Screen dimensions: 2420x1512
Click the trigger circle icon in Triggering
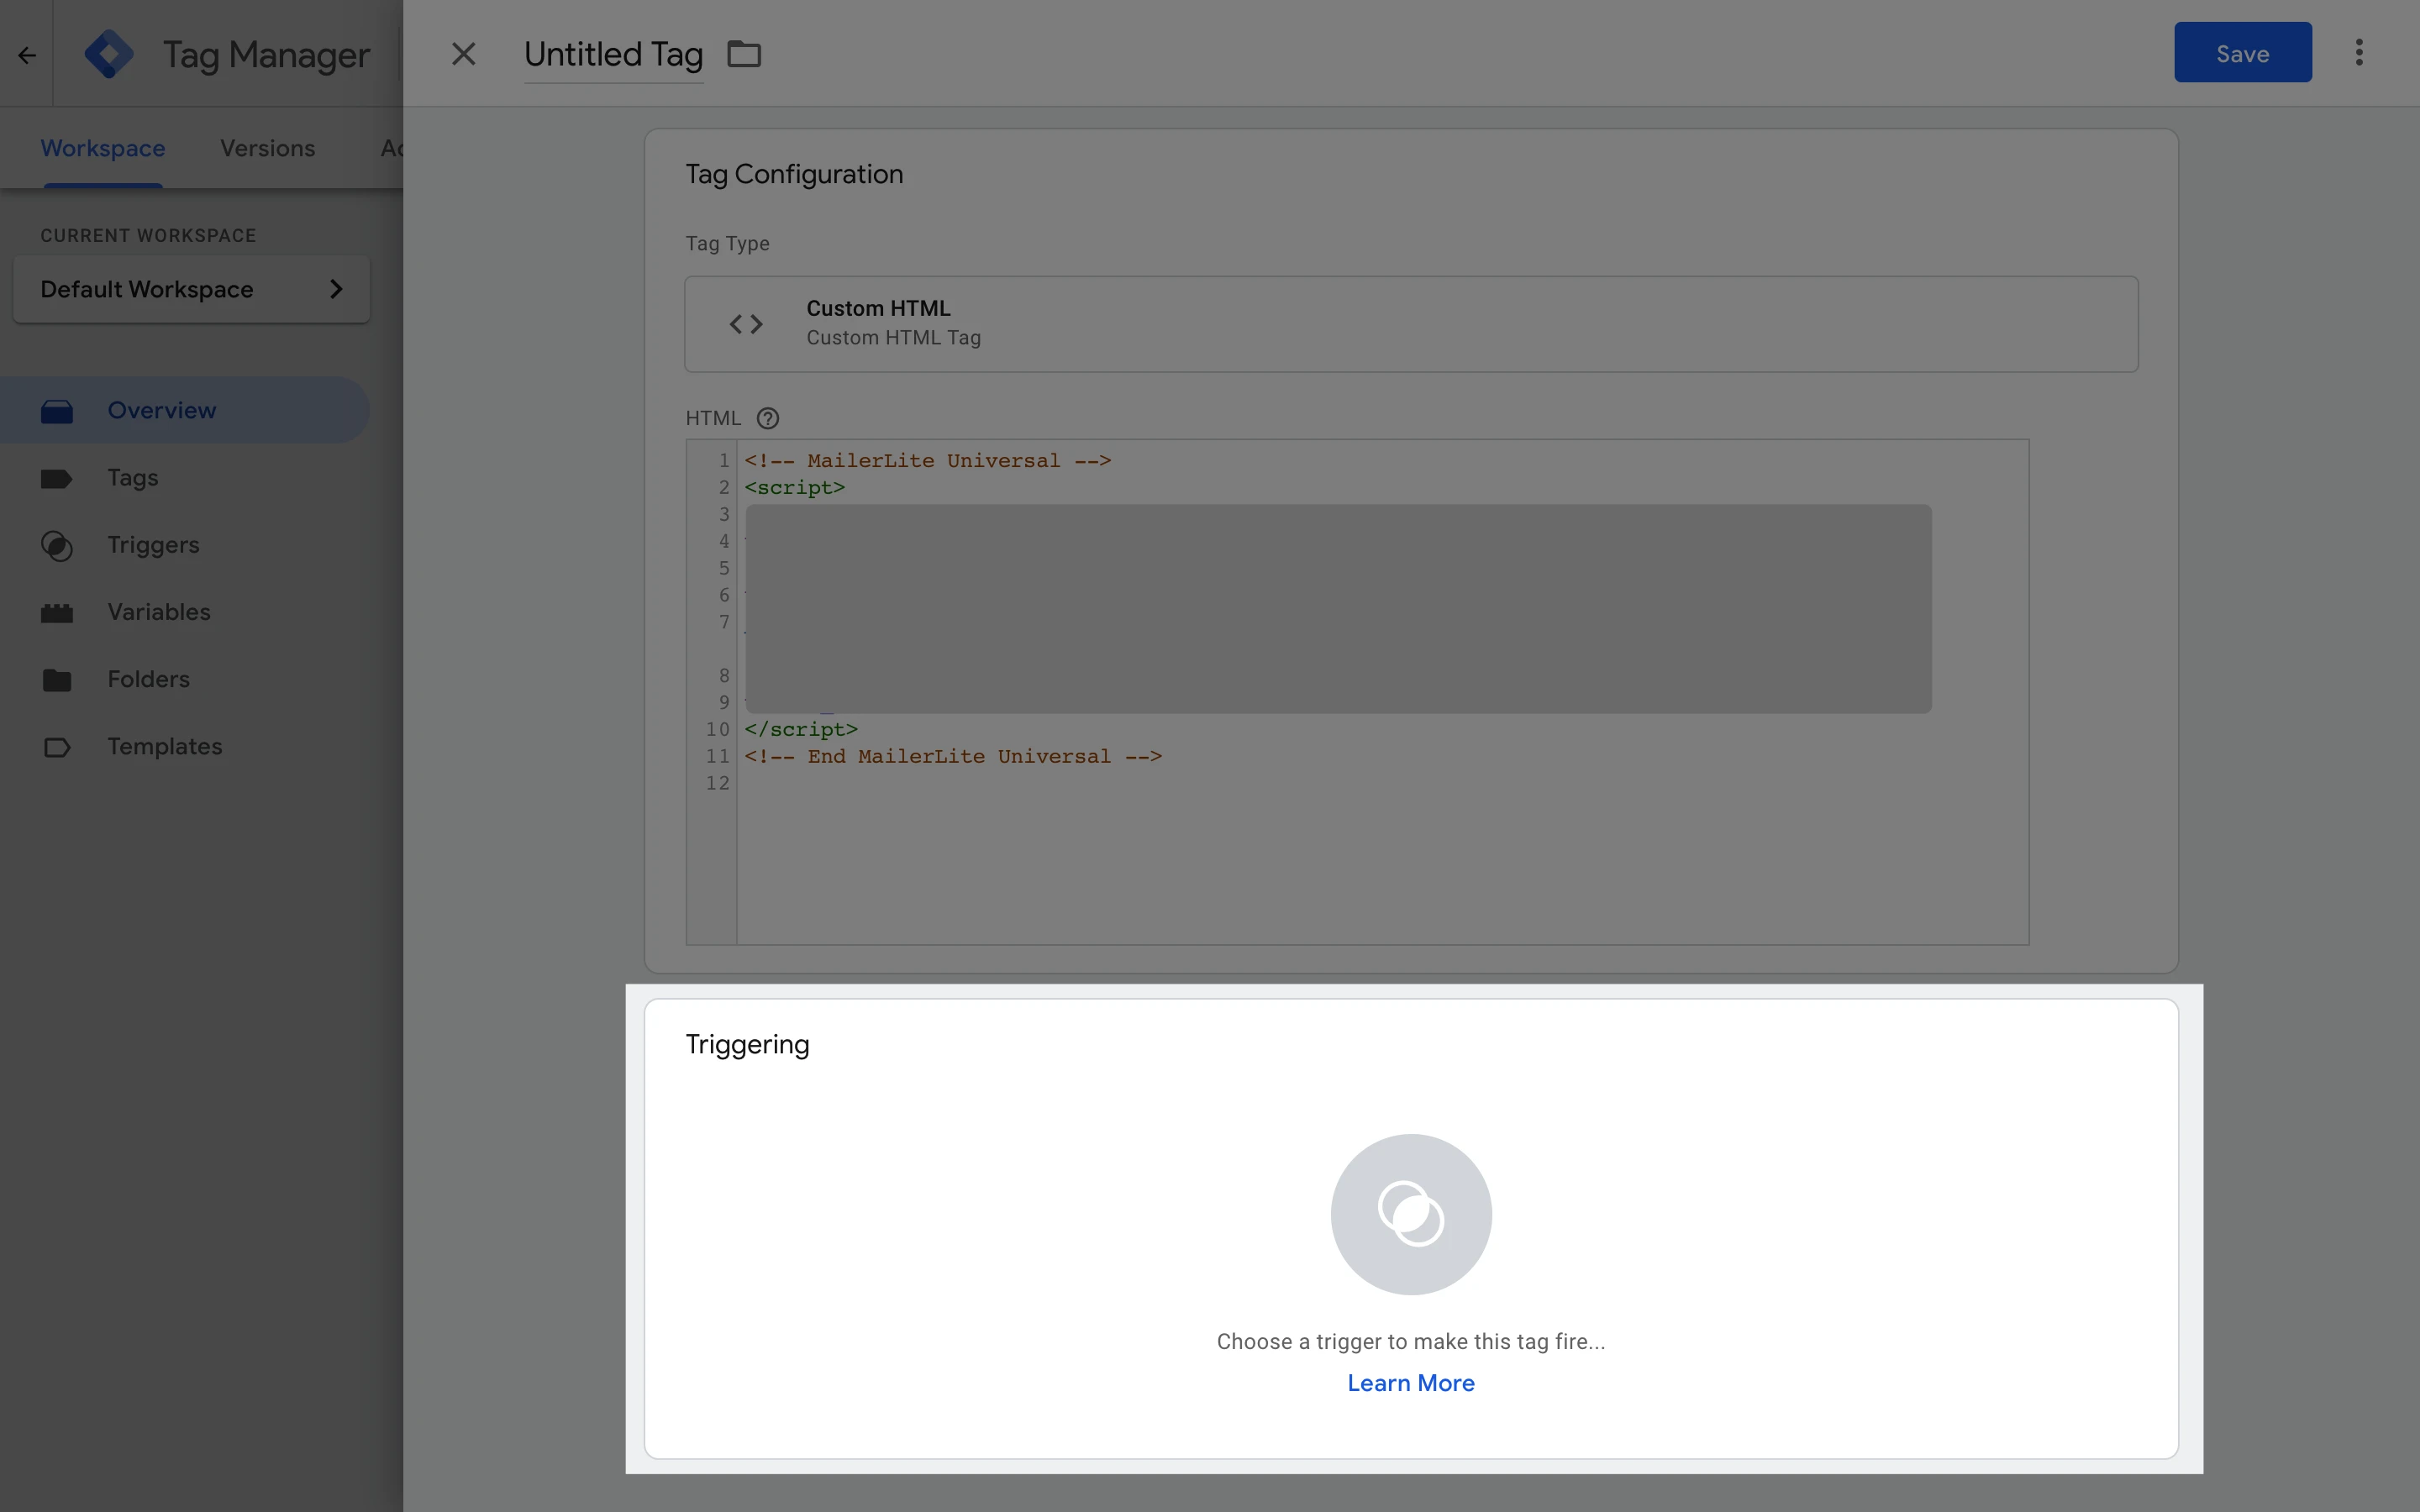[1410, 1214]
